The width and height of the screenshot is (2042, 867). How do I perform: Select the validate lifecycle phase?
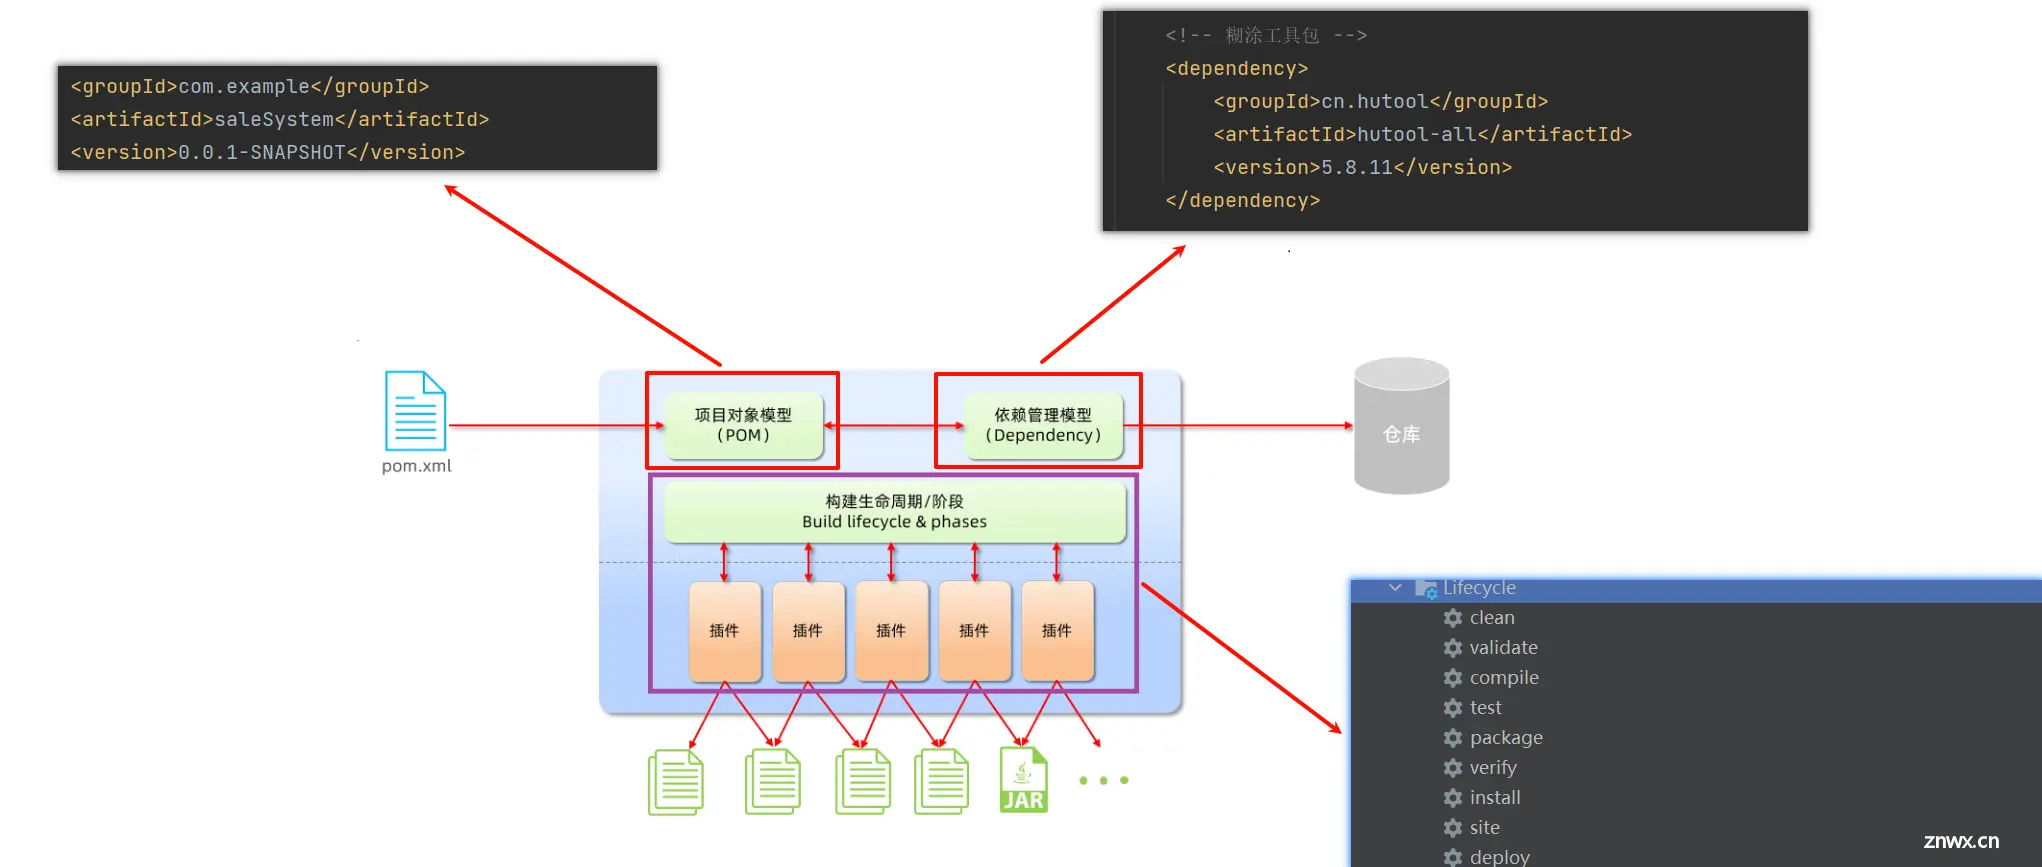(x=1503, y=648)
